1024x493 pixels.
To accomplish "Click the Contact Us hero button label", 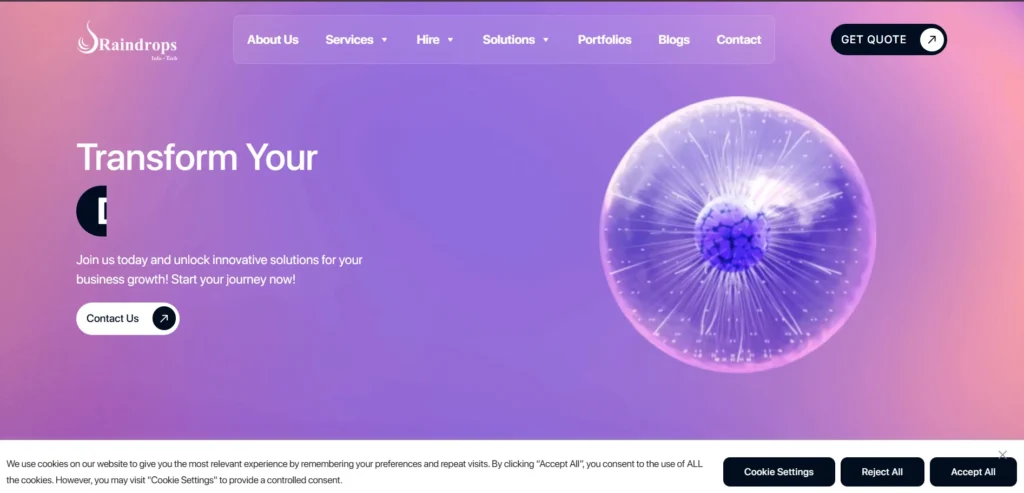I will click(x=112, y=318).
